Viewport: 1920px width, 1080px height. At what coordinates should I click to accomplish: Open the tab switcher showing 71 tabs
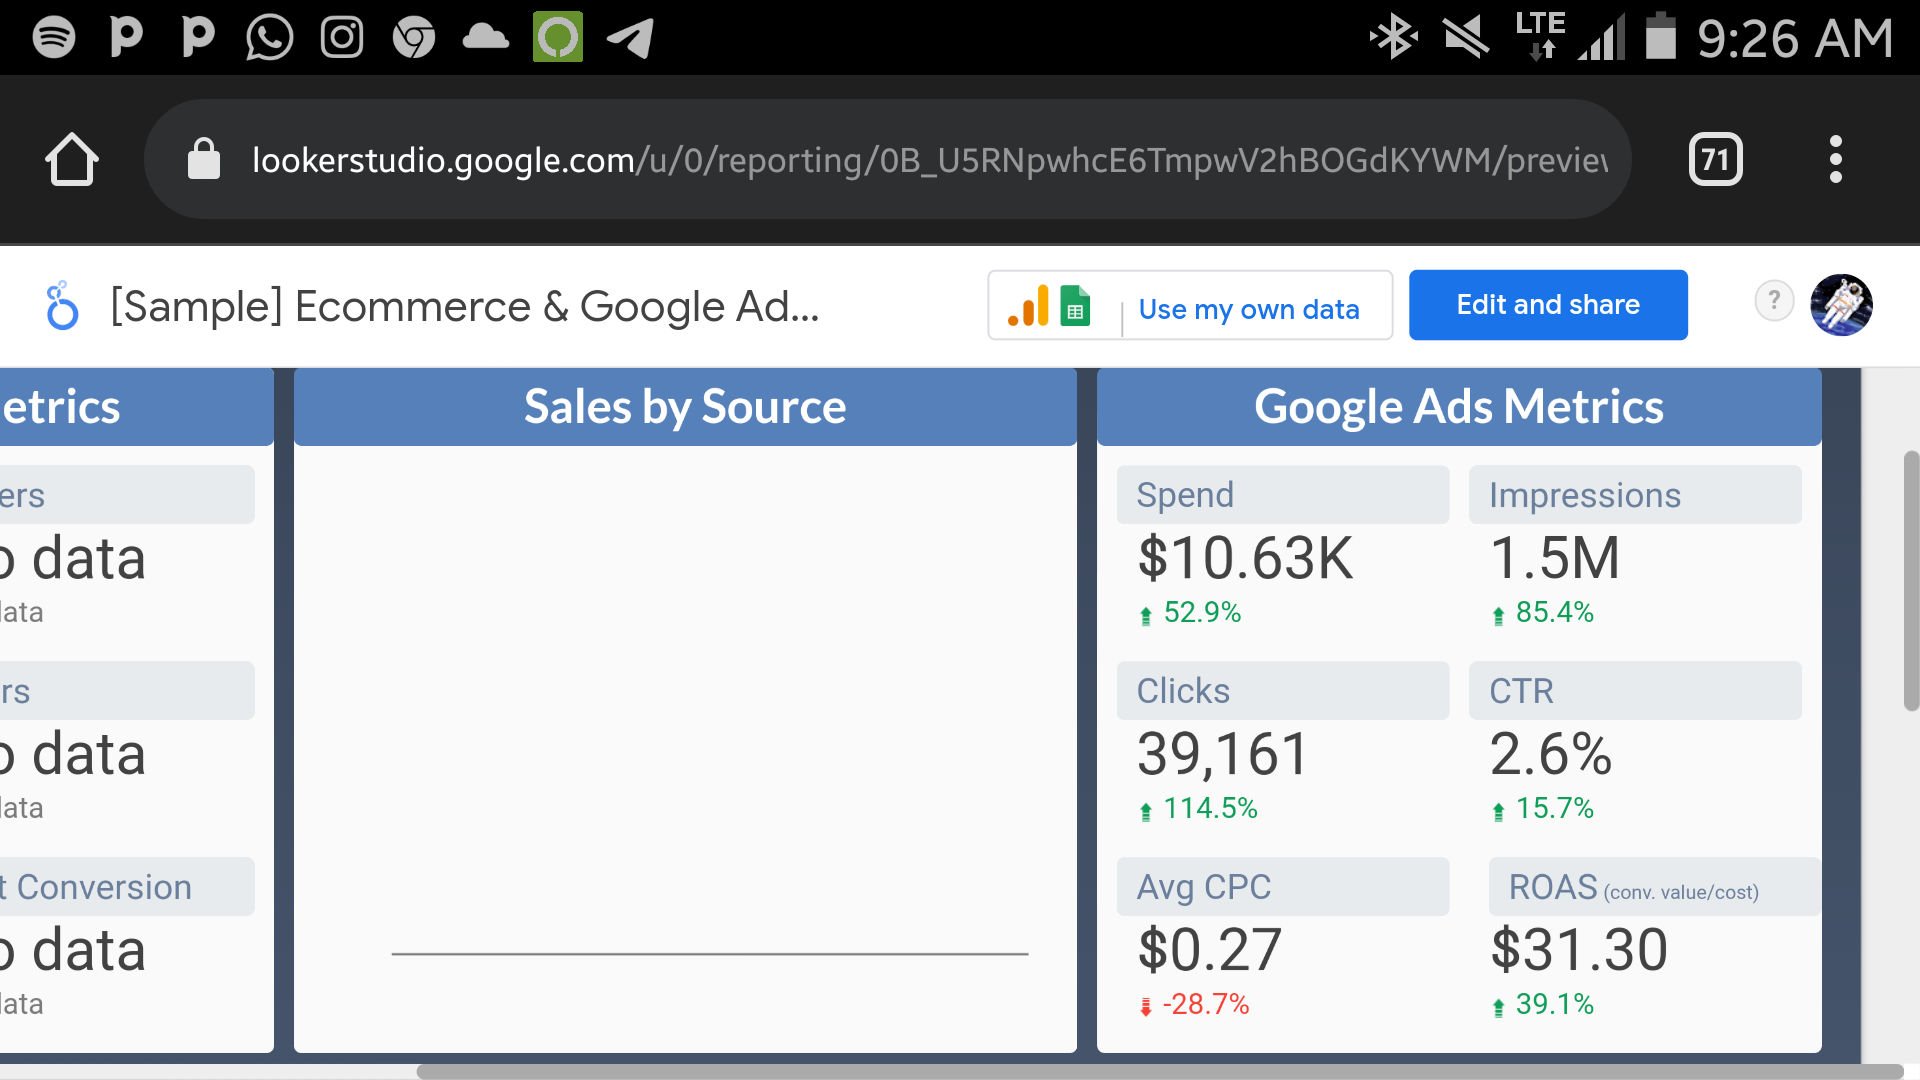click(1715, 159)
